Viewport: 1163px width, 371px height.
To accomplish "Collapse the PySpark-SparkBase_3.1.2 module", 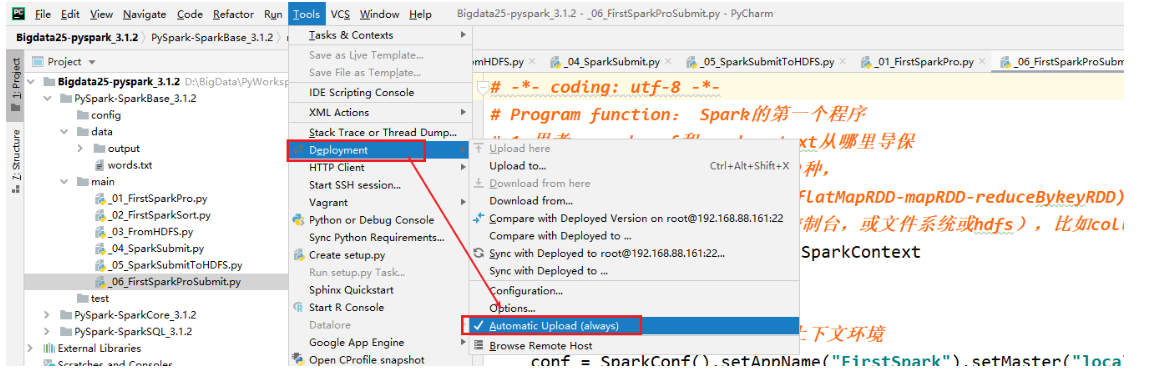I will pos(48,98).
